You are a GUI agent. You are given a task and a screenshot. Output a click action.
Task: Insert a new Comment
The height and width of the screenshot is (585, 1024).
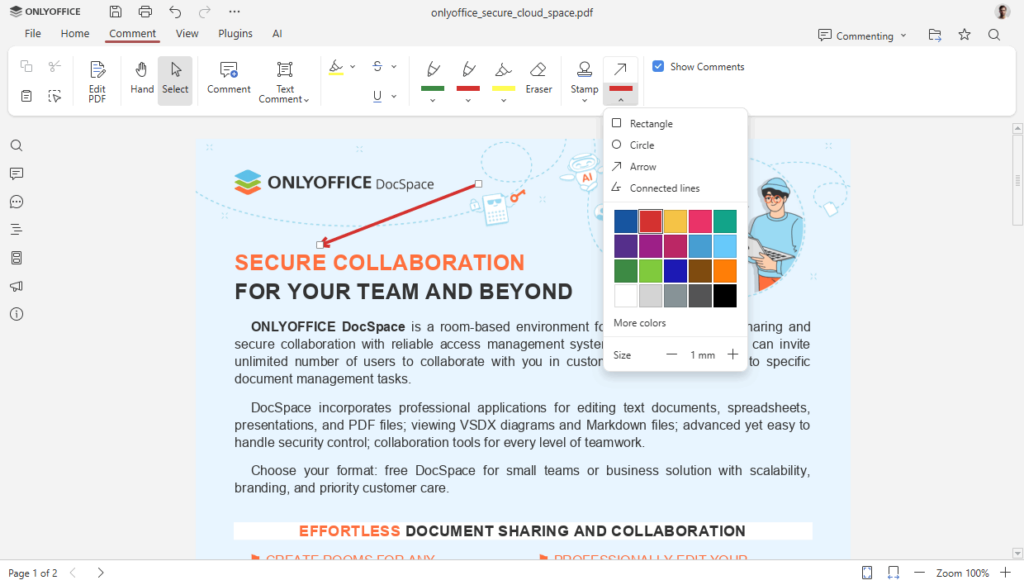coord(228,80)
